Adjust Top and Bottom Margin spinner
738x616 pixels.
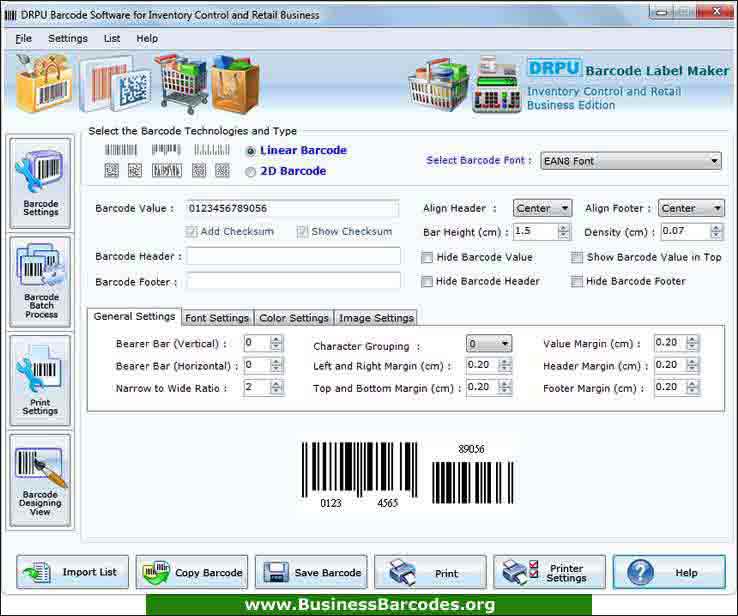coord(505,387)
